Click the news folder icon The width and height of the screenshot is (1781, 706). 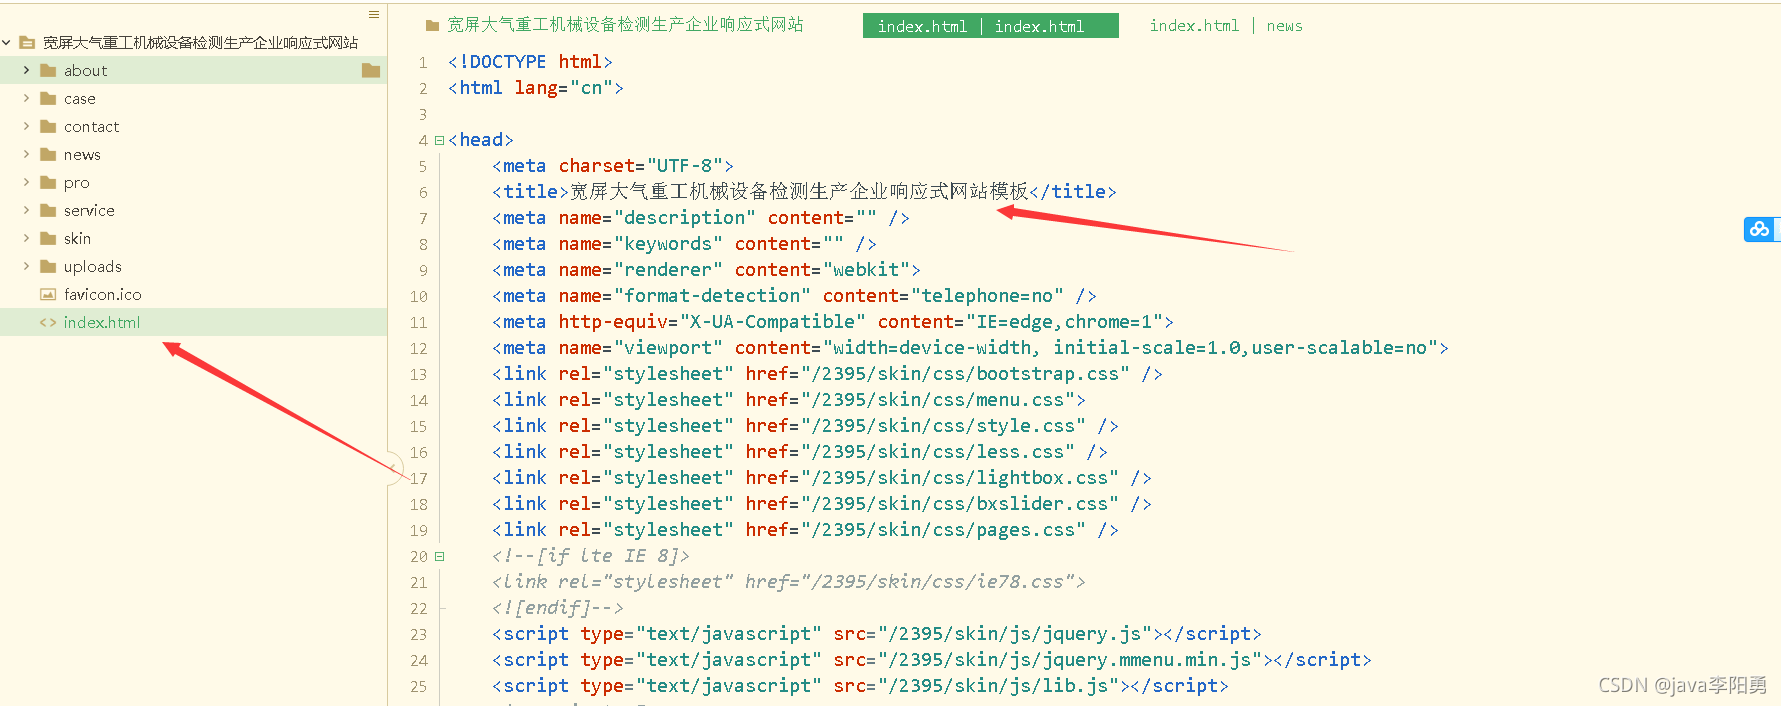(x=48, y=155)
